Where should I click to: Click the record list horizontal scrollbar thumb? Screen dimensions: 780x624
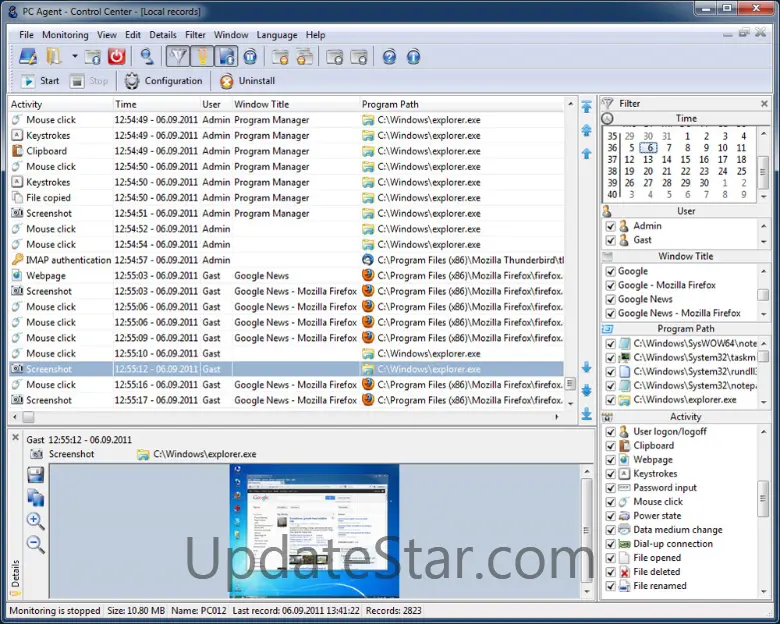28,417
